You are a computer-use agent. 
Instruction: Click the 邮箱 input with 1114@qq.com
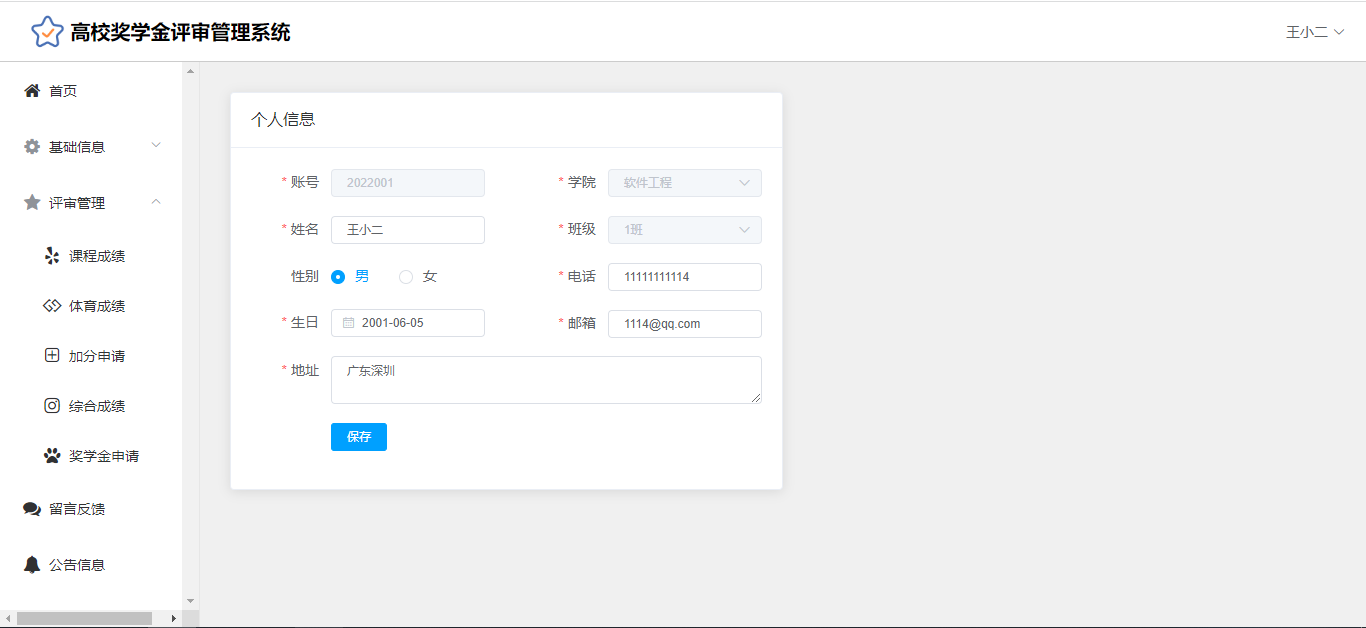685,324
